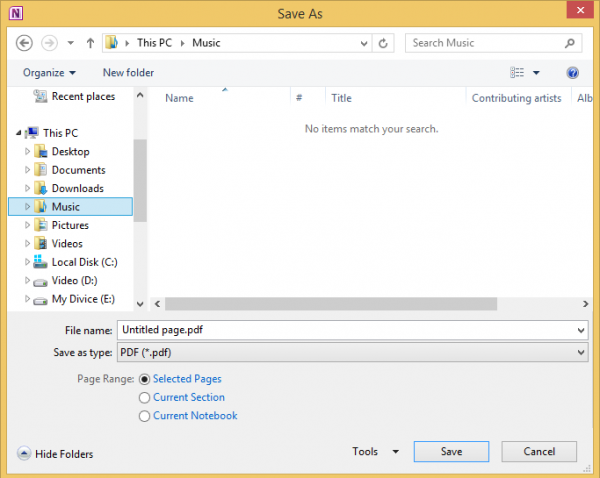Viewport: 600px width, 478px height.
Task: Open the Save as type dropdown
Action: point(351,352)
